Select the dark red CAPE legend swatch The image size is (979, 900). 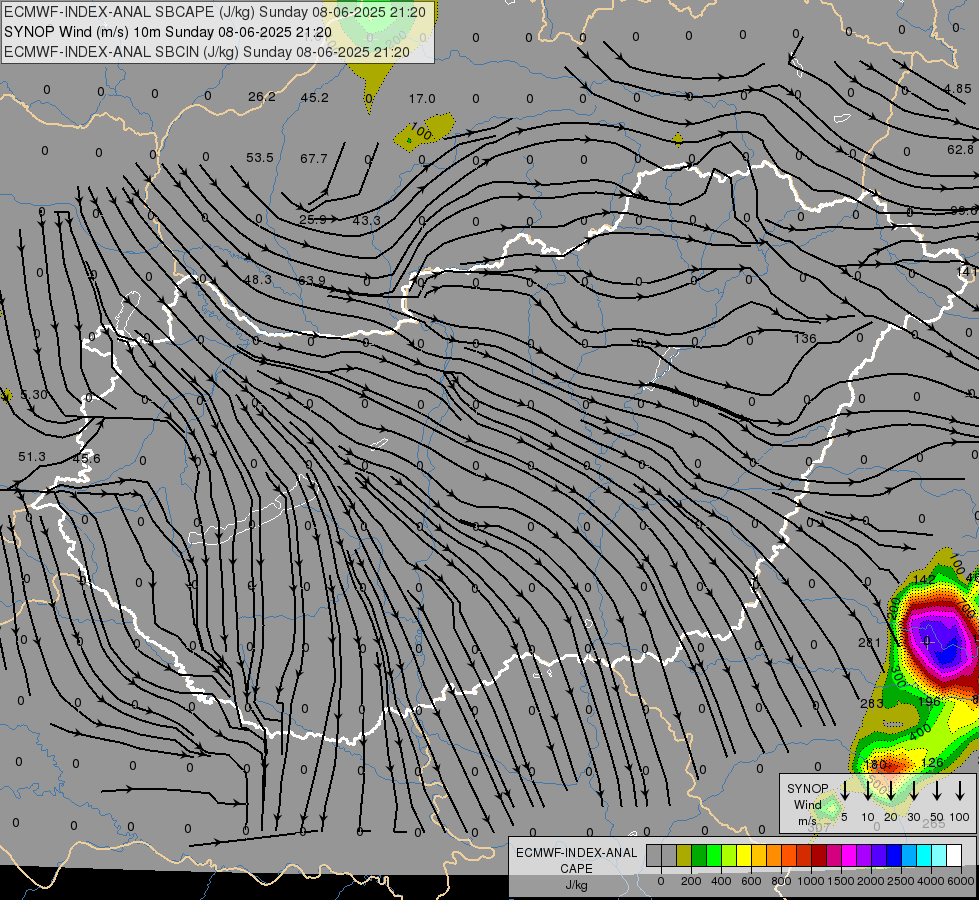820,855
